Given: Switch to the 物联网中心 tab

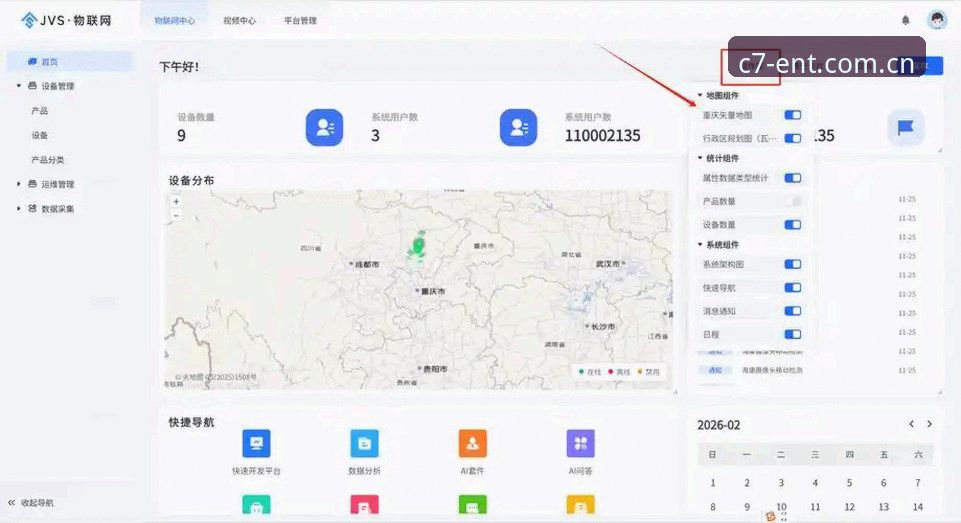Looking at the screenshot, I should coord(175,20).
